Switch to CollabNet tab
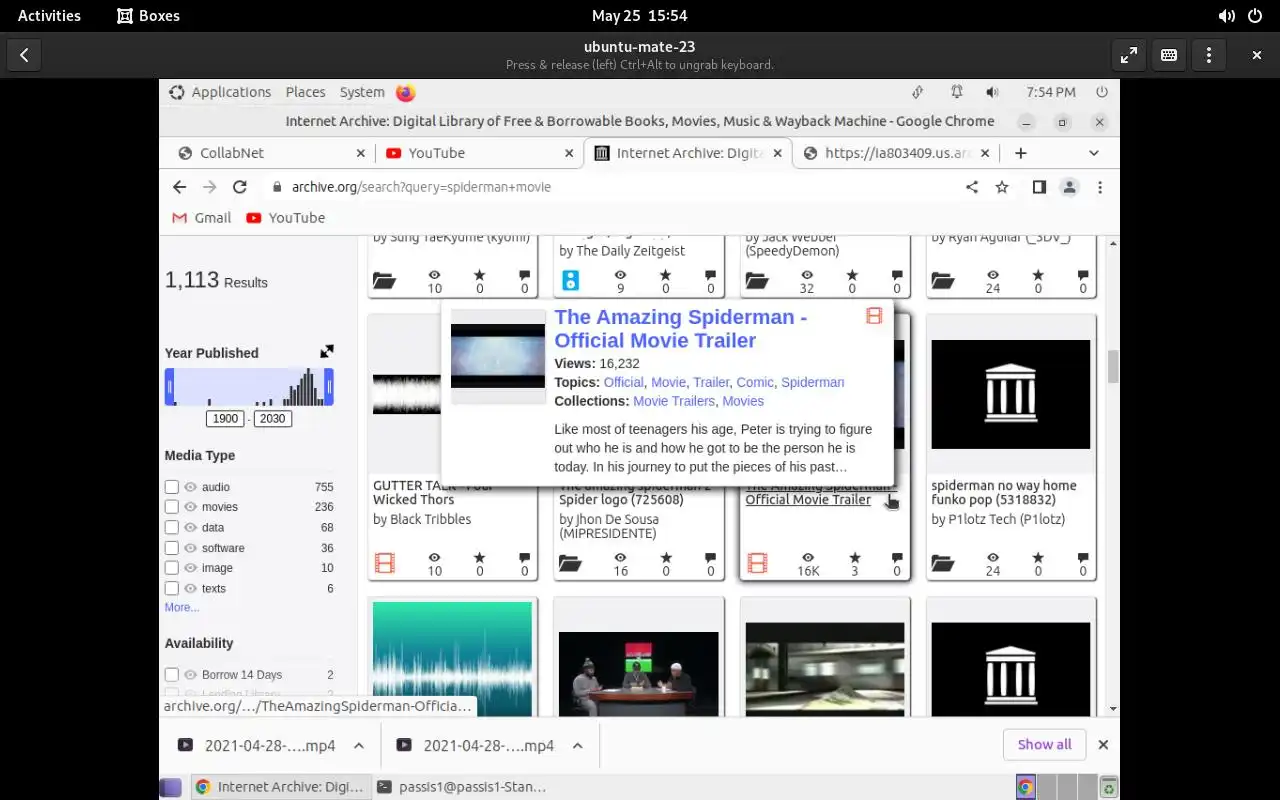1280x800 pixels. click(x=272, y=153)
